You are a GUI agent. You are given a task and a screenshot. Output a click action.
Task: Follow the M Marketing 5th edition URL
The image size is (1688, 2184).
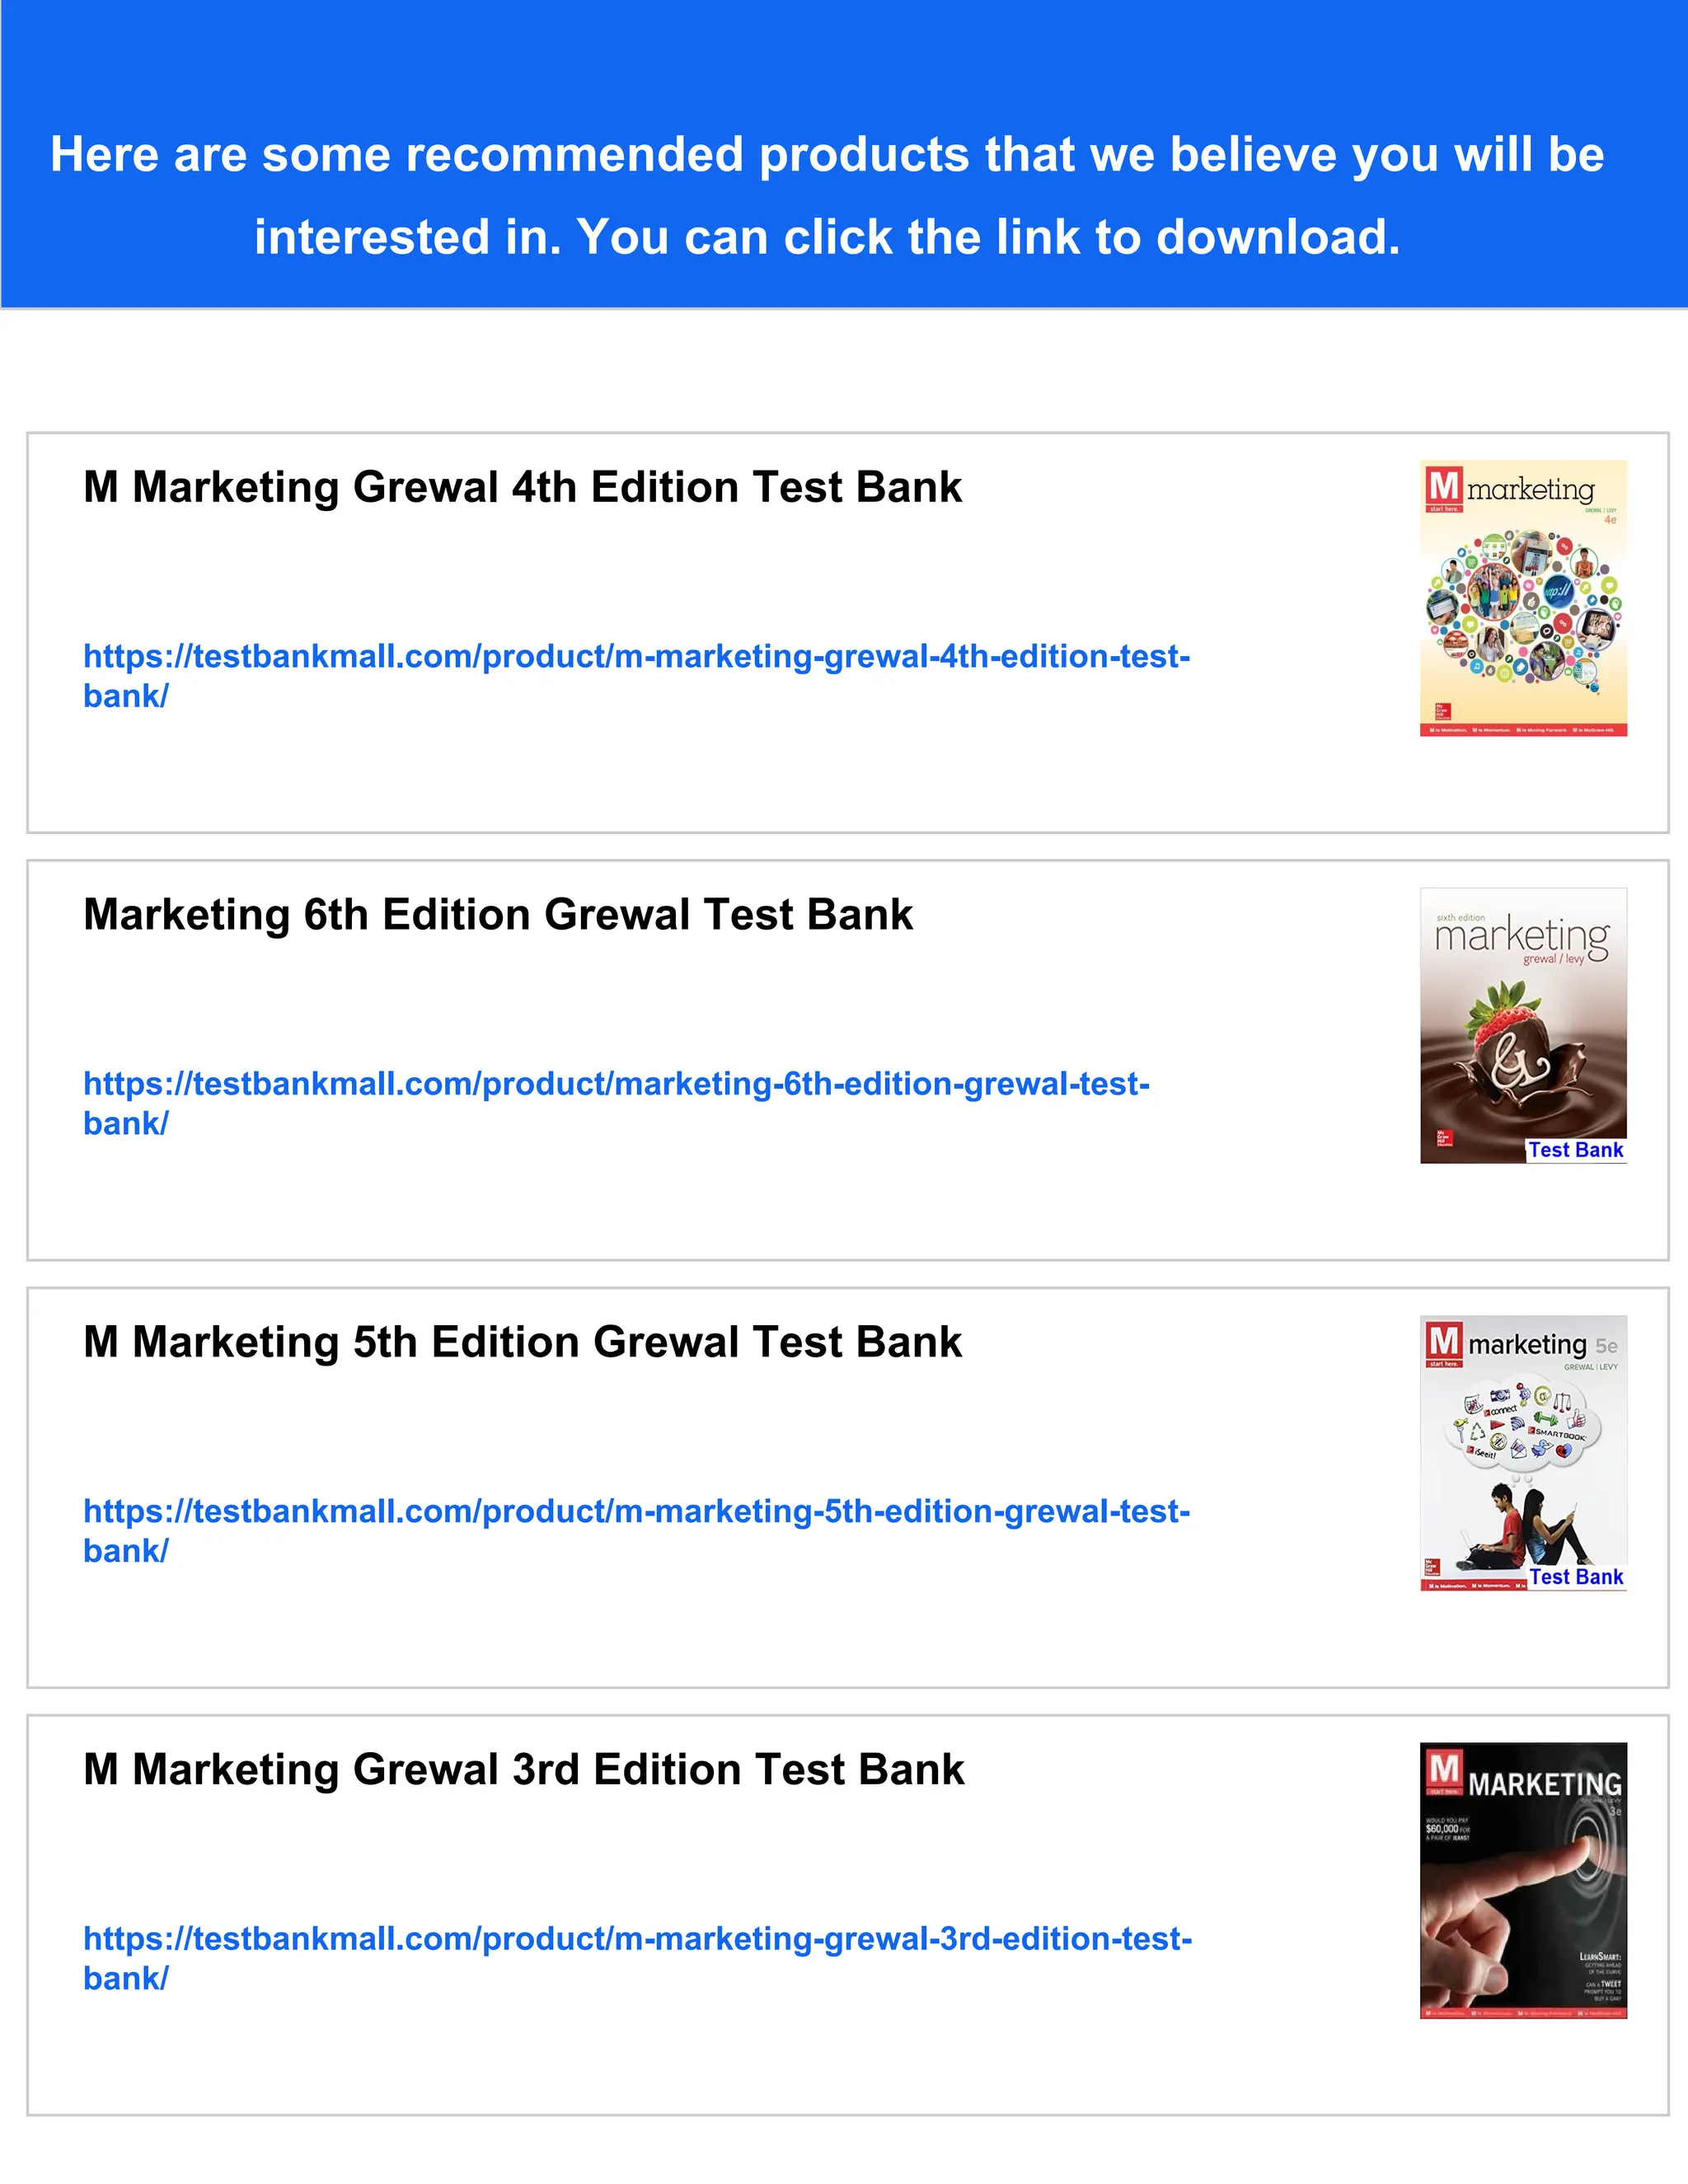pos(636,1511)
